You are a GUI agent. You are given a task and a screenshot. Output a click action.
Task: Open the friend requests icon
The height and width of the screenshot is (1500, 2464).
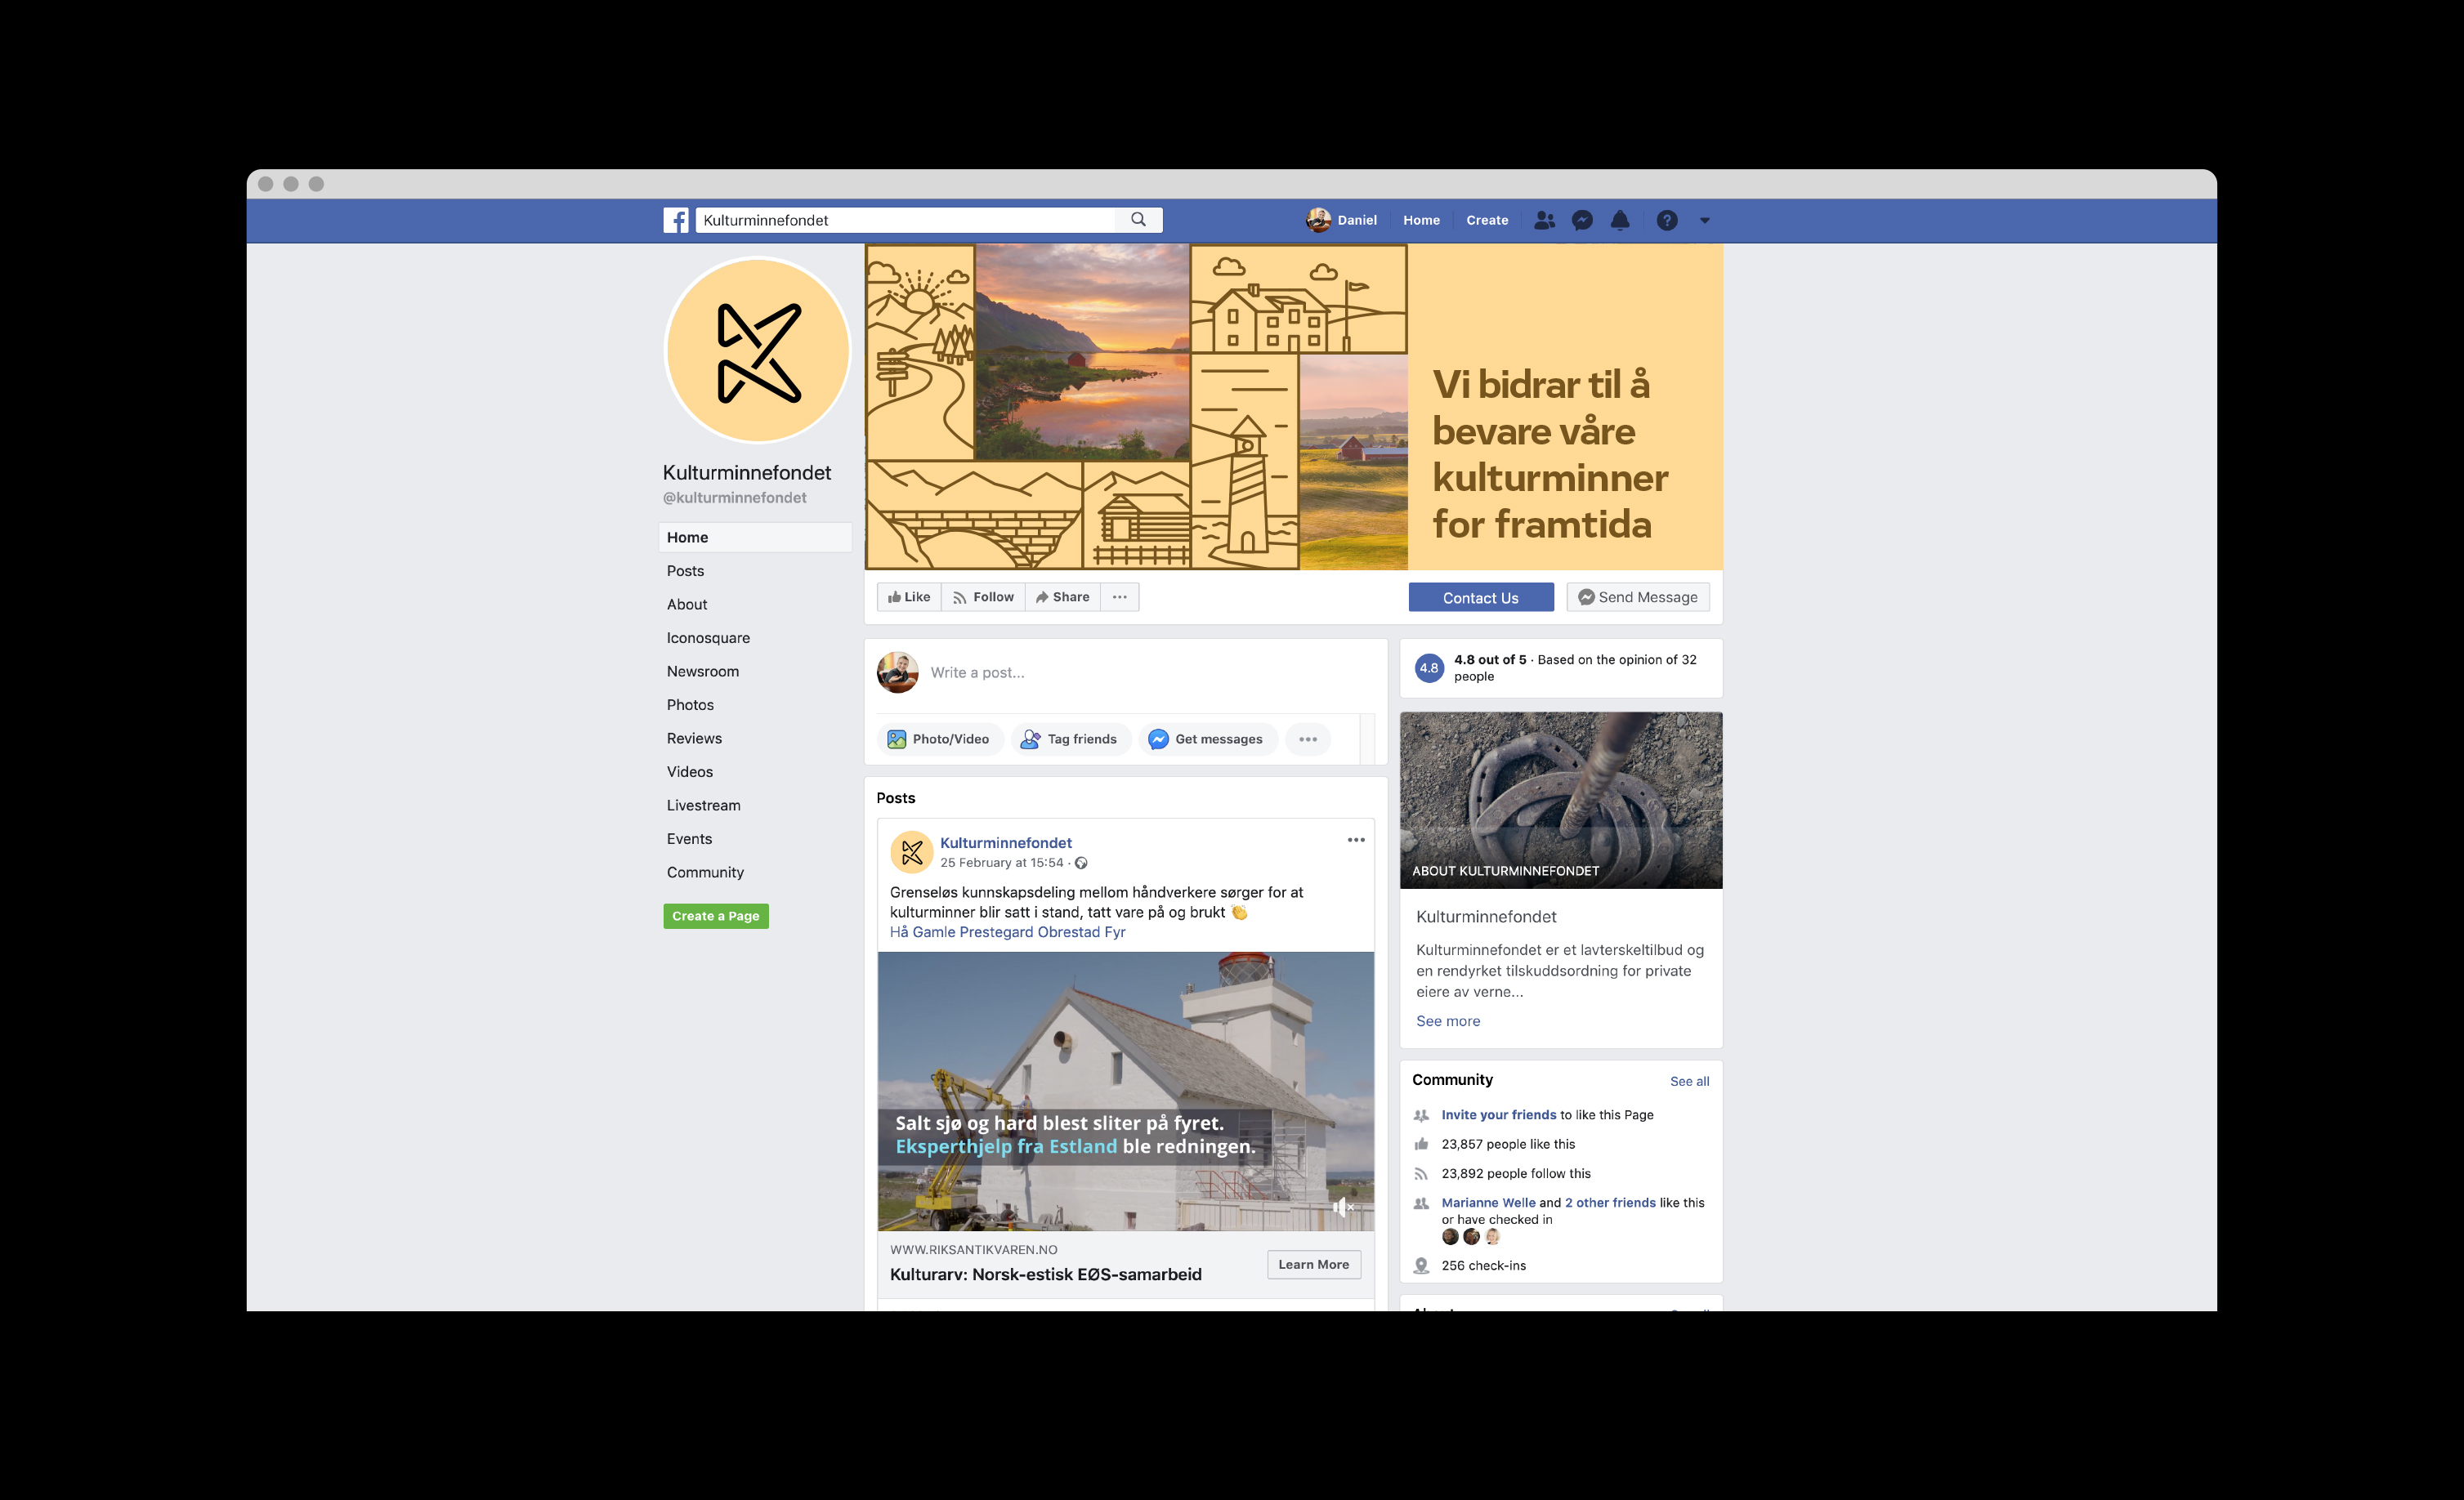1545,220
